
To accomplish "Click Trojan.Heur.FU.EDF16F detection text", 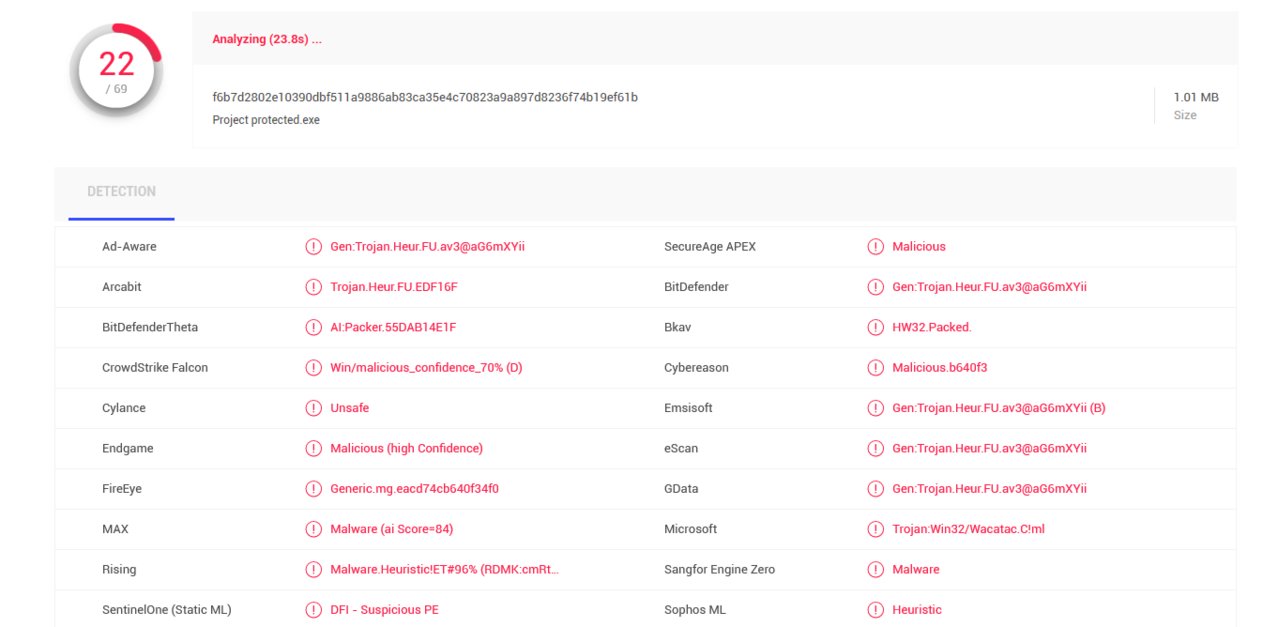I will pyautogui.click(x=394, y=287).
